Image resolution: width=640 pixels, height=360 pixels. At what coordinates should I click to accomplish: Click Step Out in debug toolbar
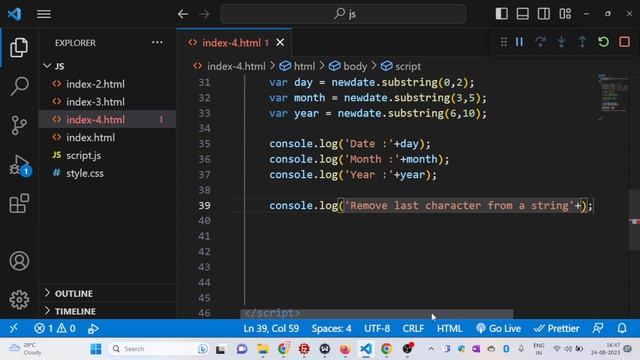click(582, 42)
